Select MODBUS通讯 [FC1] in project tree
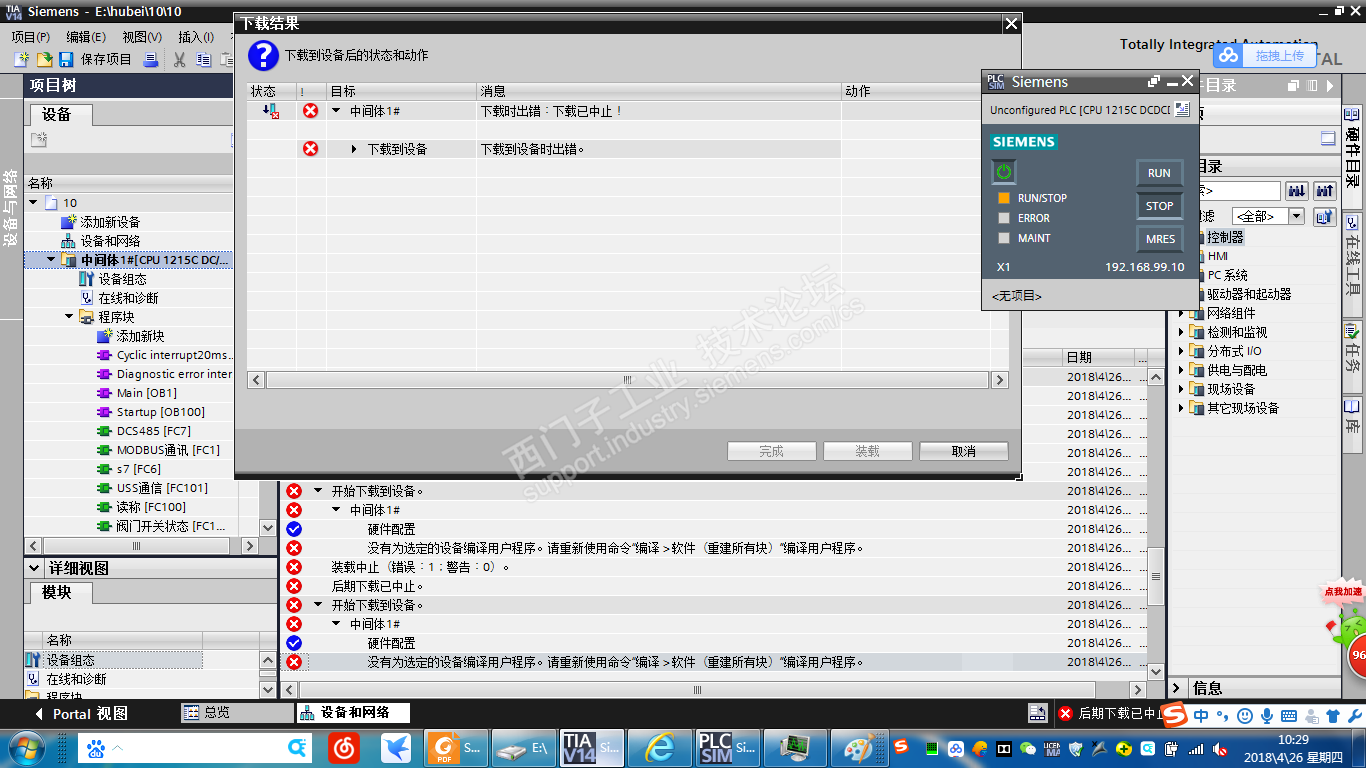1366x768 pixels. (168, 450)
